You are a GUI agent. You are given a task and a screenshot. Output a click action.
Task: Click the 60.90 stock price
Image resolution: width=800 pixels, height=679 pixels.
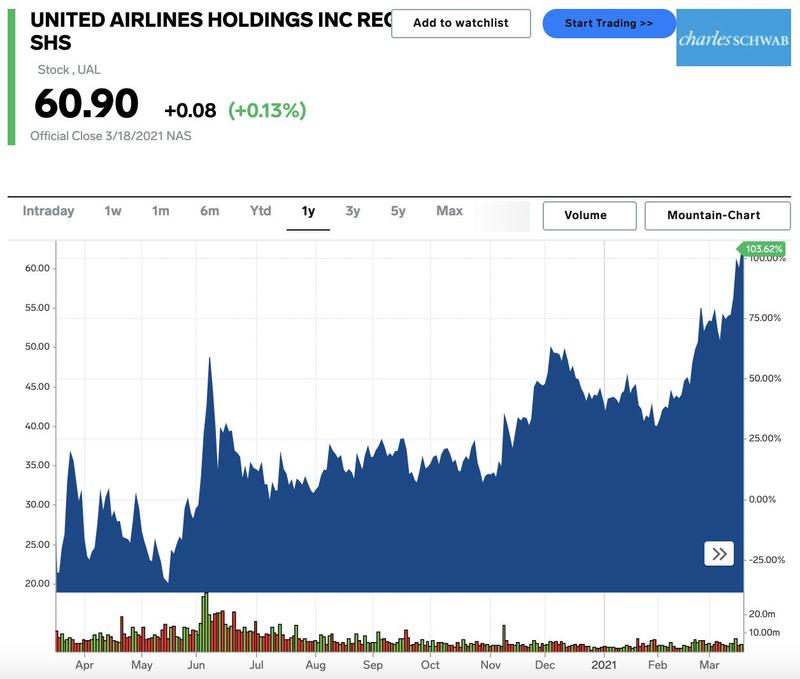[x=86, y=104]
